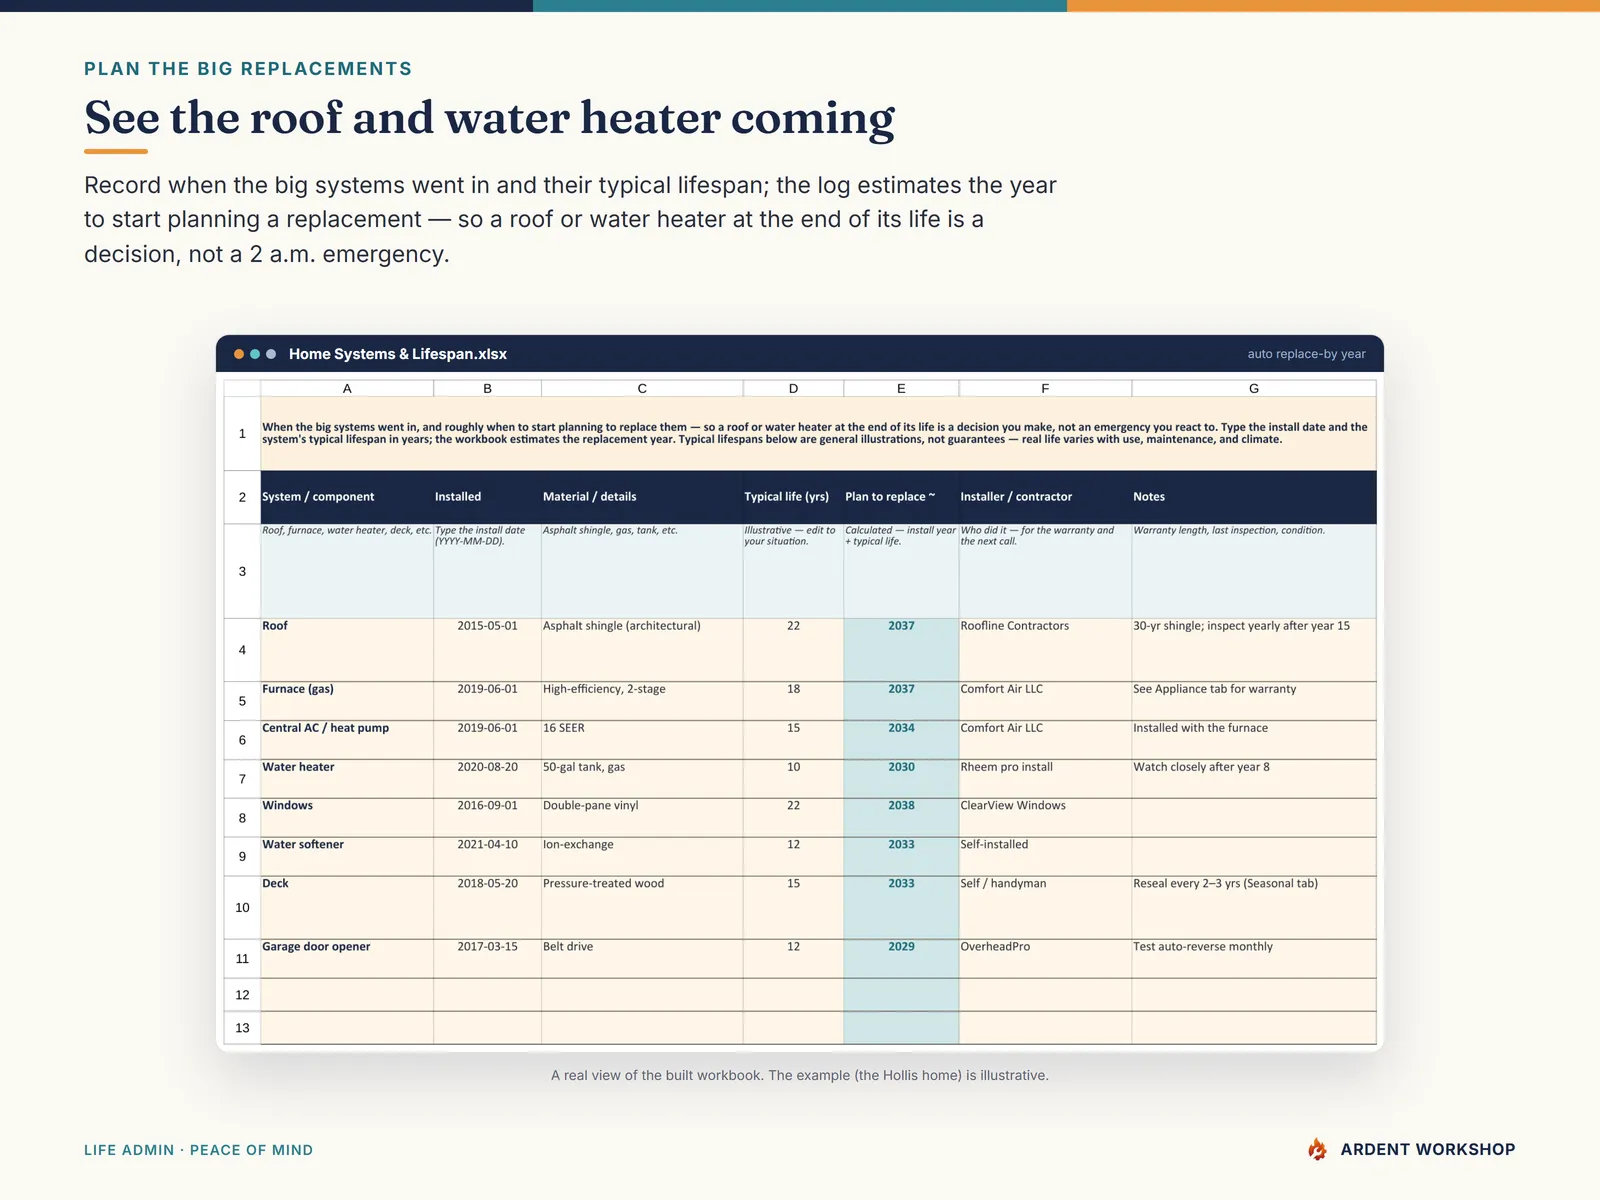Click the '50-gal tank, gas' cell
The height and width of the screenshot is (1200, 1600).
[642, 779]
